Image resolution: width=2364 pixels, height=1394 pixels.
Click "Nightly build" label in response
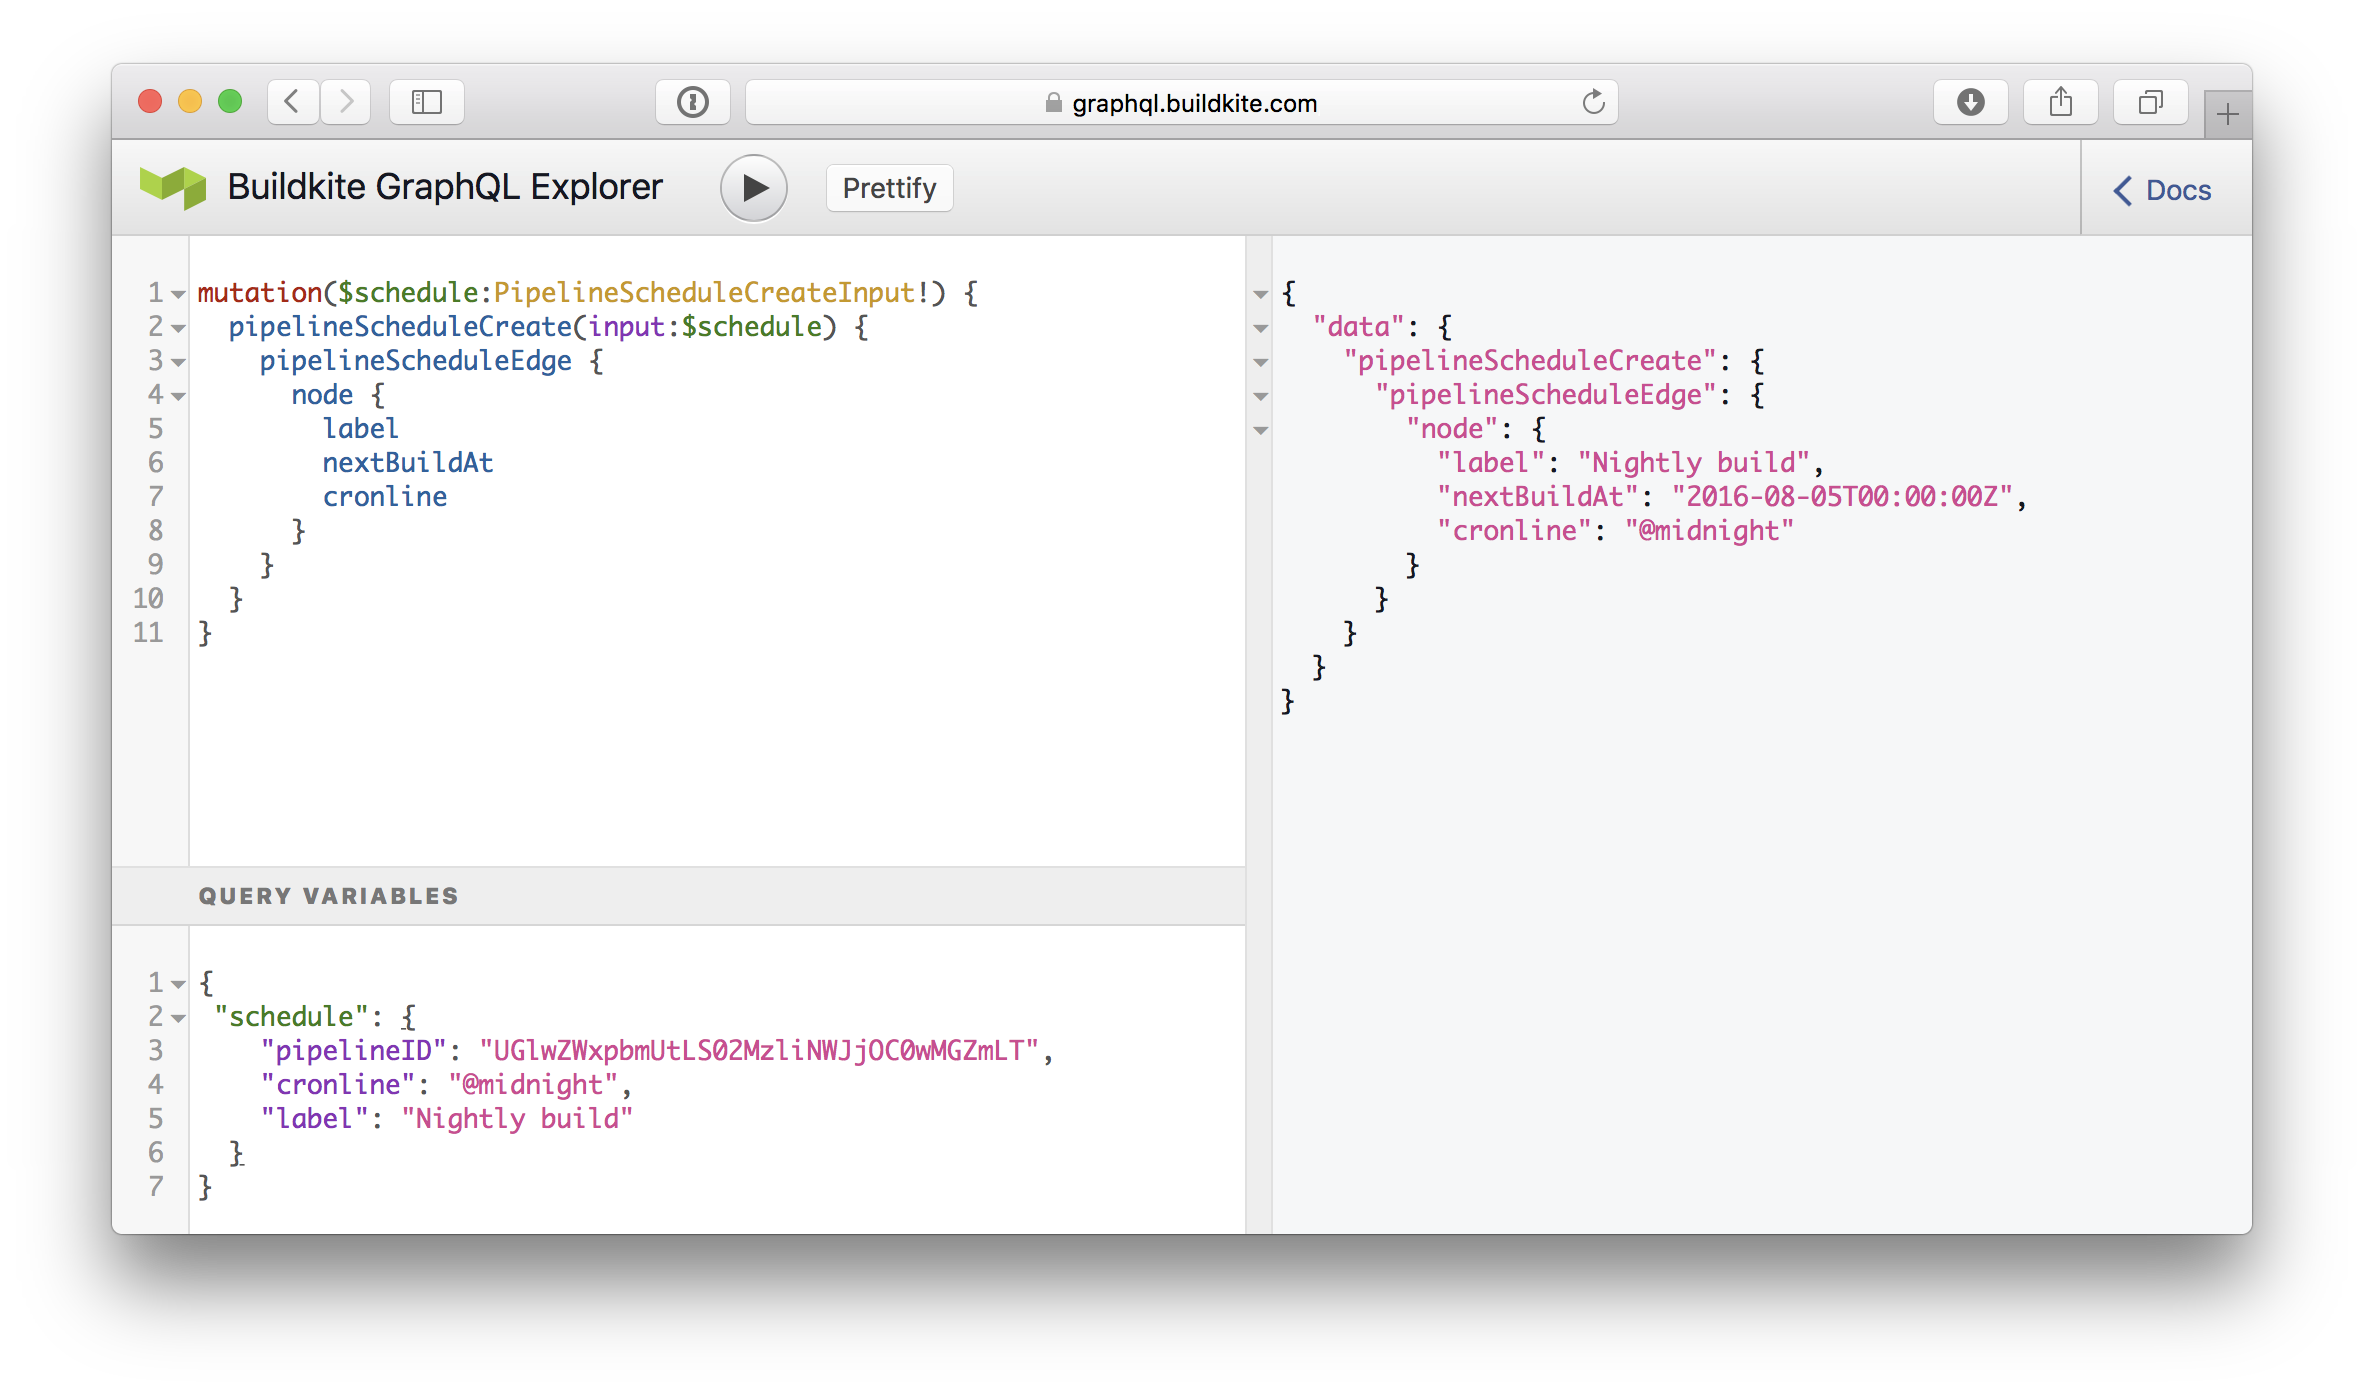click(1694, 462)
